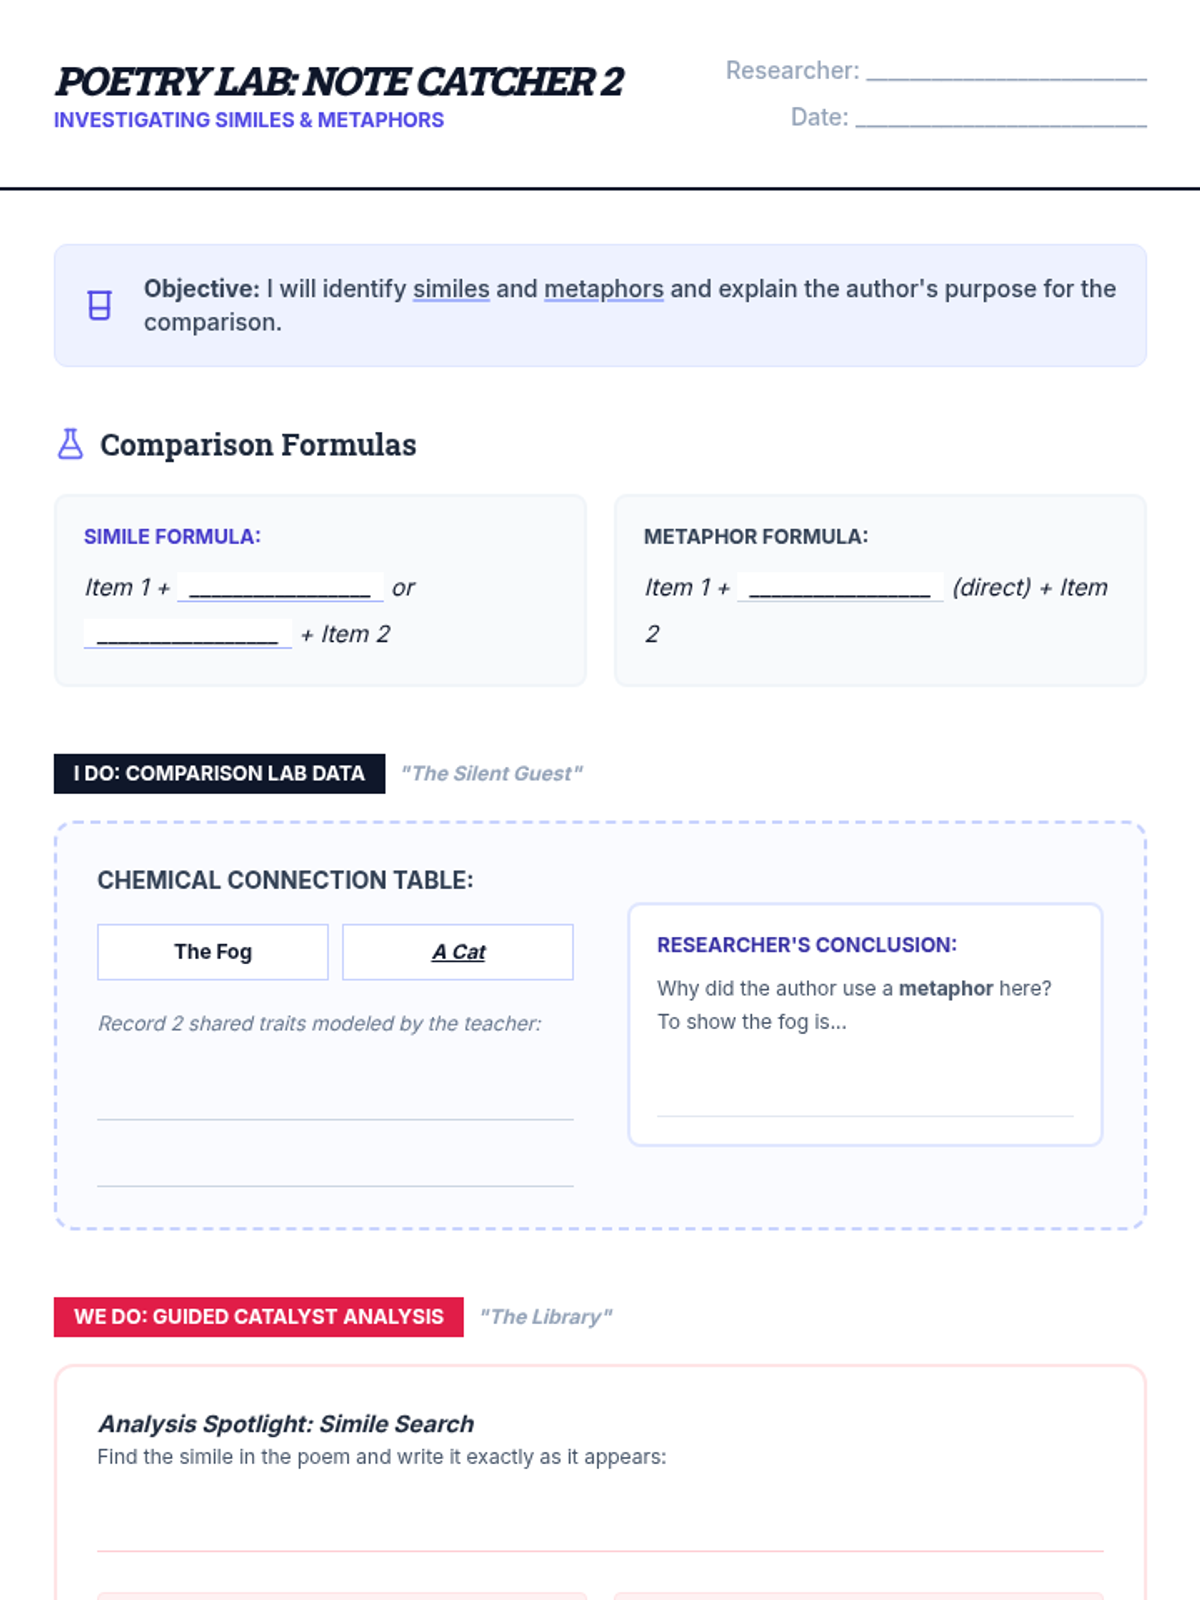Click the Date blank line

coord(1000,119)
